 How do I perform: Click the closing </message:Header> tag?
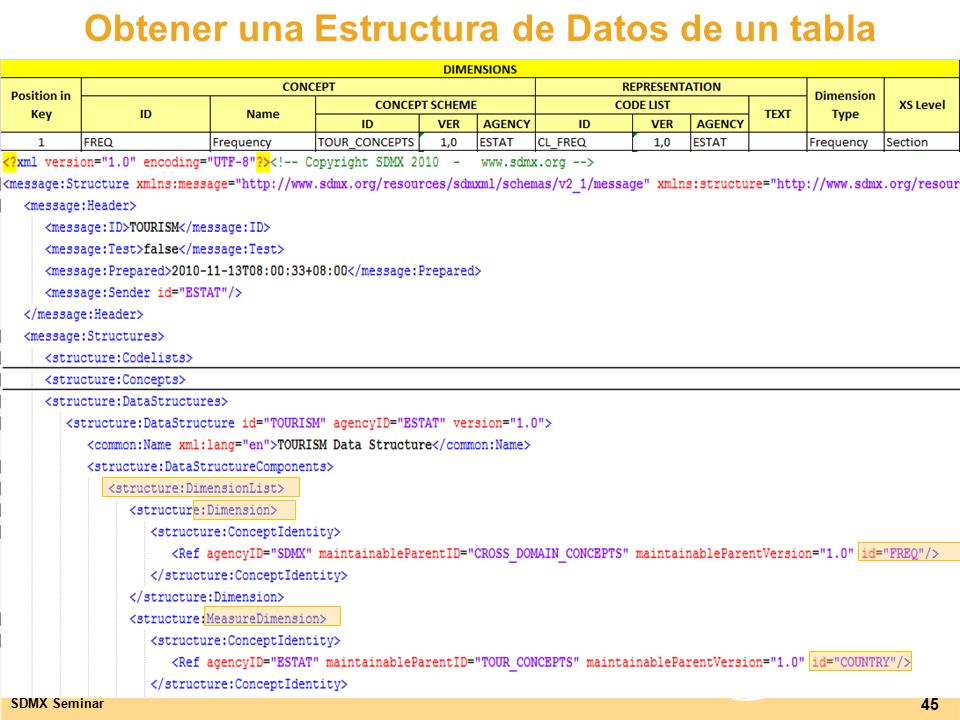pos(83,314)
